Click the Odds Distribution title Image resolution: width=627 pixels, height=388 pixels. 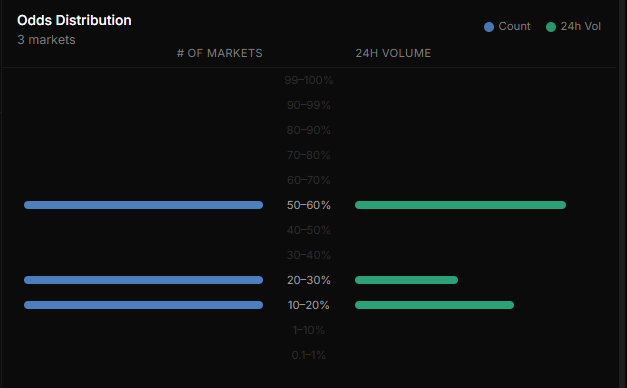coord(74,20)
